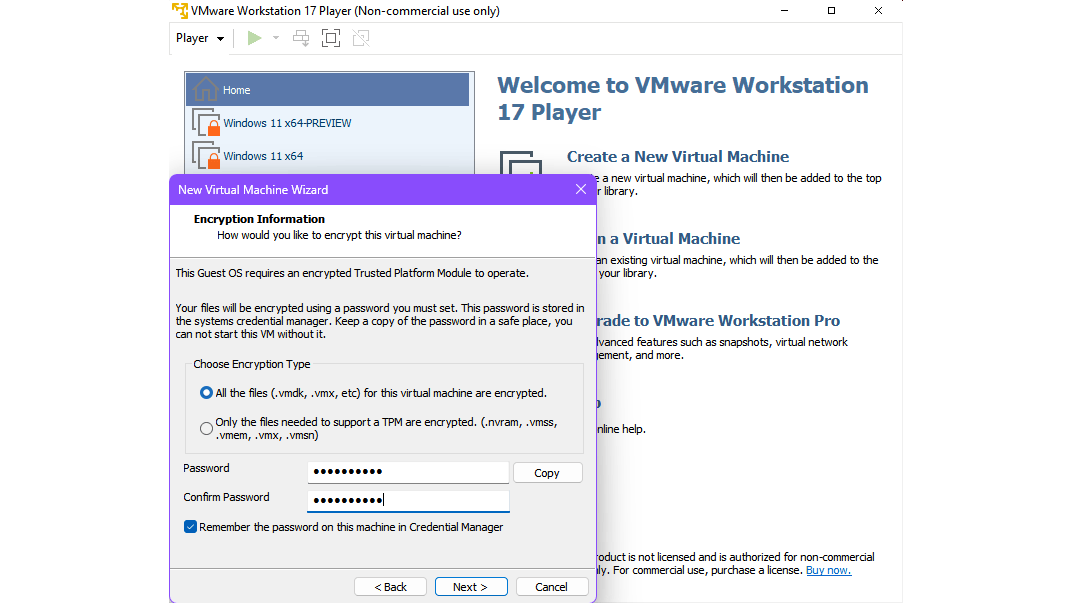Go back with the < Back button
Screen dimensions: 1072x603
coord(390,587)
